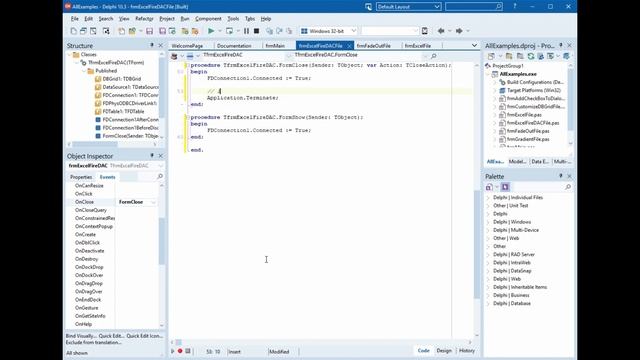Click the record macro red dot
The width and height of the screenshot is (640, 360).
(180, 351)
